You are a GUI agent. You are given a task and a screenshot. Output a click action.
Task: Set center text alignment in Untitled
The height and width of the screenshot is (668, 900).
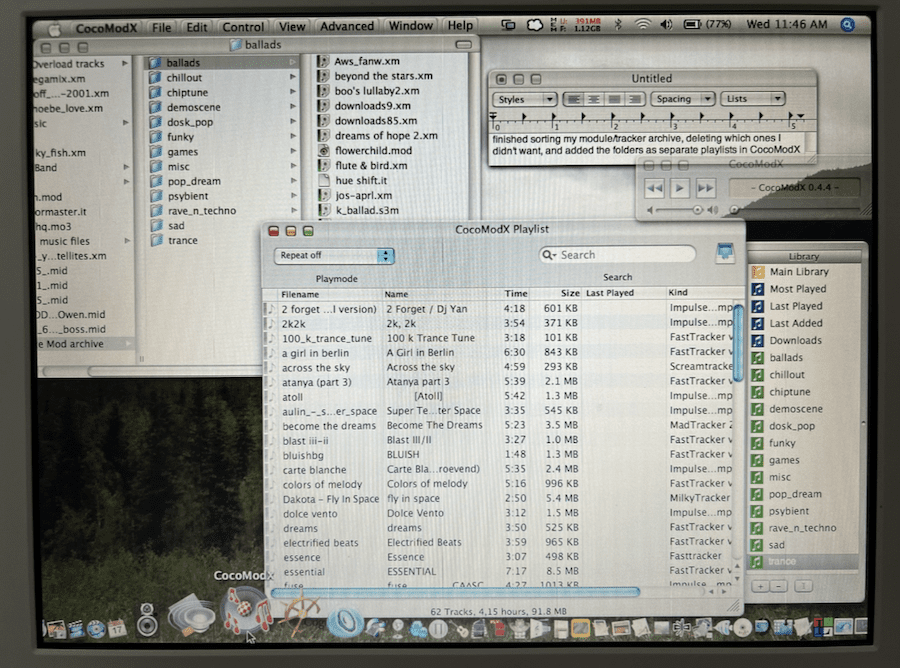click(x=593, y=99)
